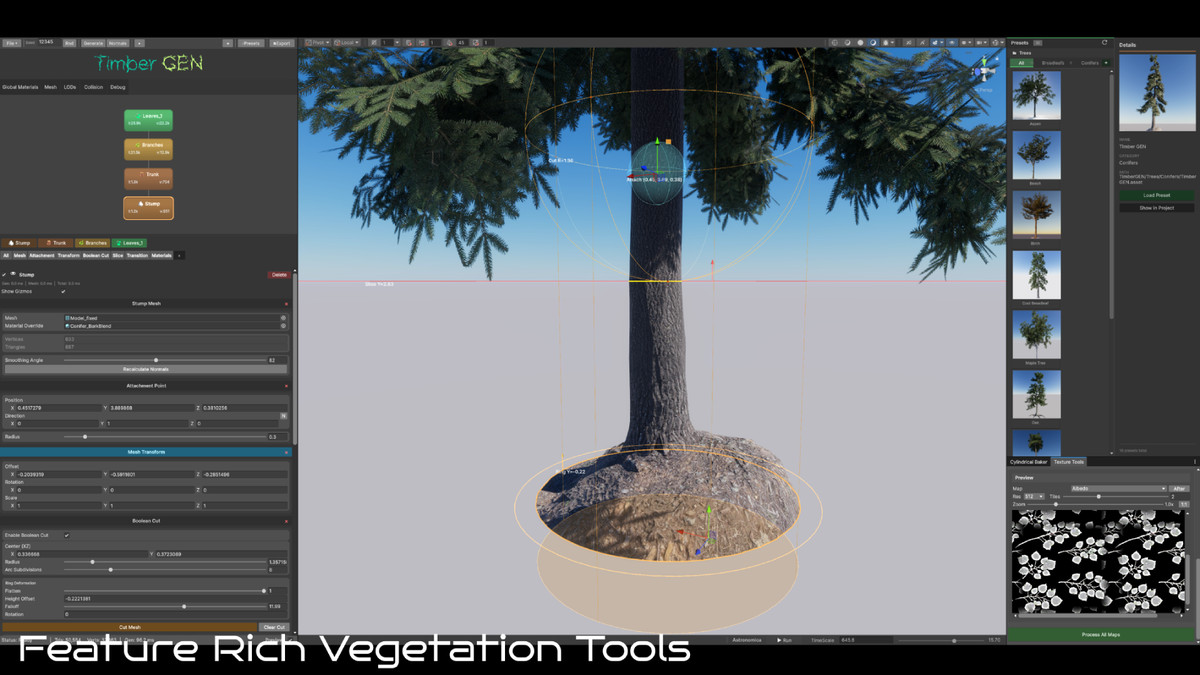Adjust the Boolean Cut Radius slider
Screen dimensions: 1200x675
[163, 562]
